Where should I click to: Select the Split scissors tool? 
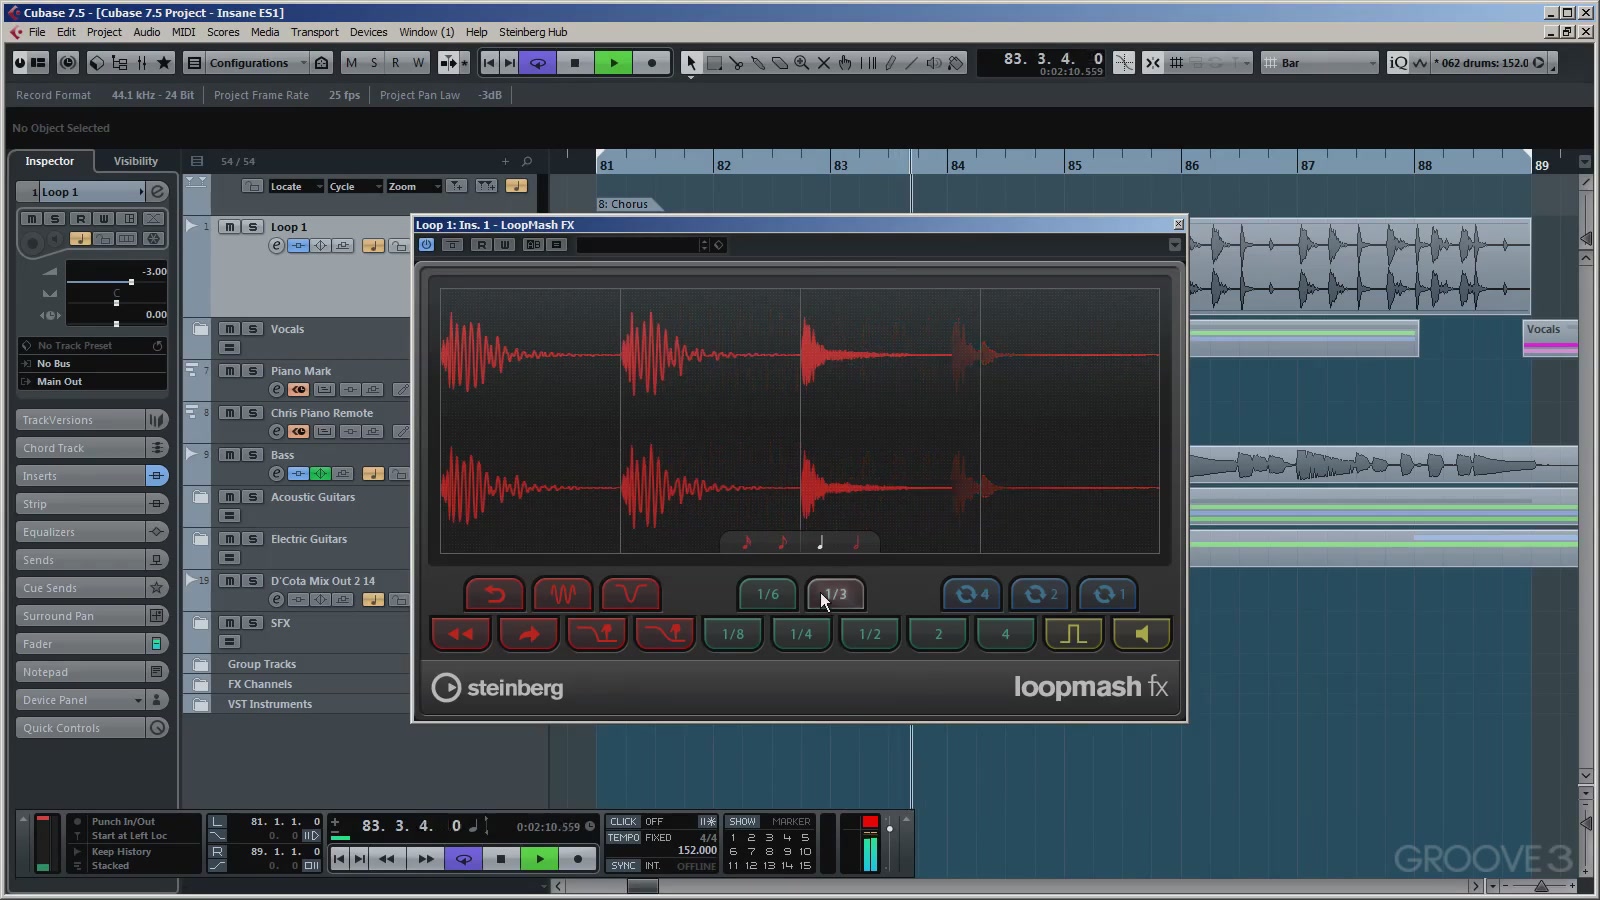pos(736,63)
